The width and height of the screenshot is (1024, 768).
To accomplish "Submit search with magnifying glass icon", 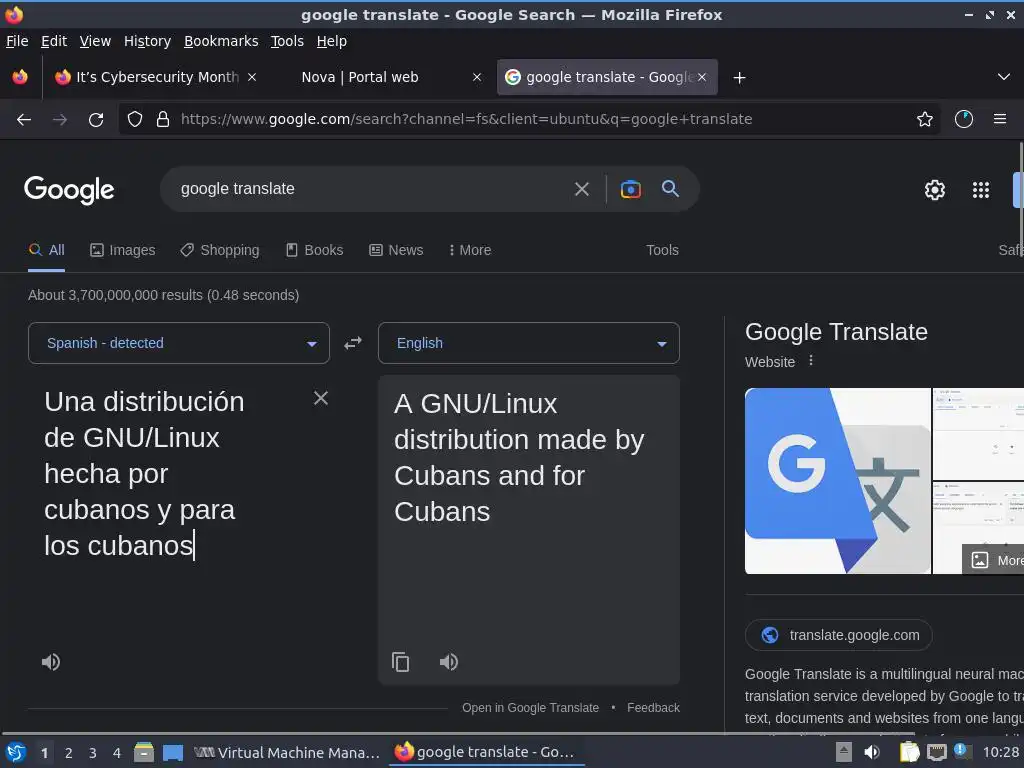I will 670,189.
